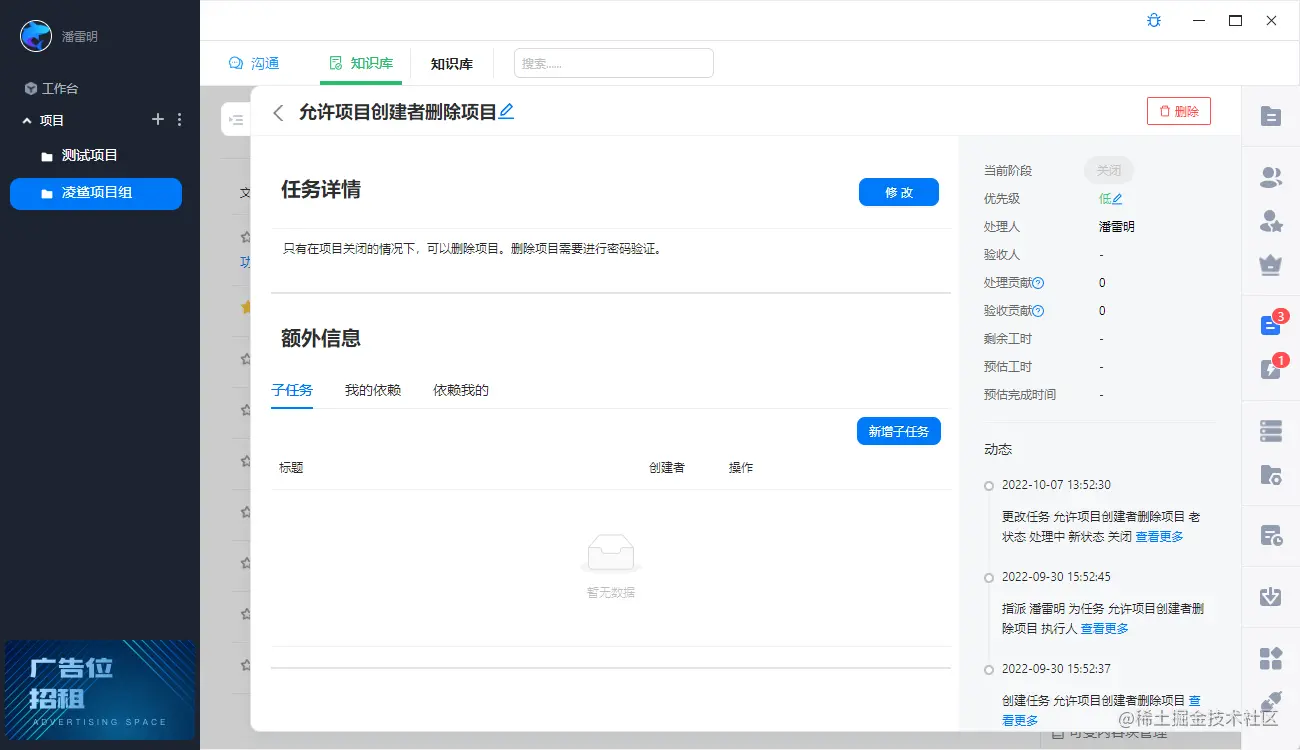Image resolution: width=1300 pixels, height=750 pixels.
Task: Open the 项目 more options menu
Action: [180, 120]
